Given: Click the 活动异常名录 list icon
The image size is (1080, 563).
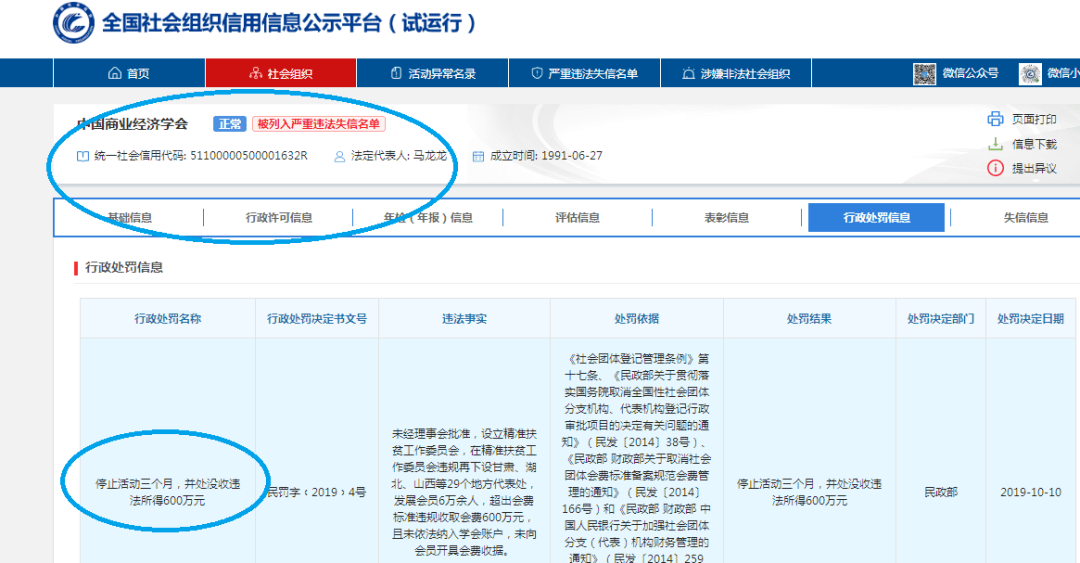Looking at the screenshot, I should 396,73.
